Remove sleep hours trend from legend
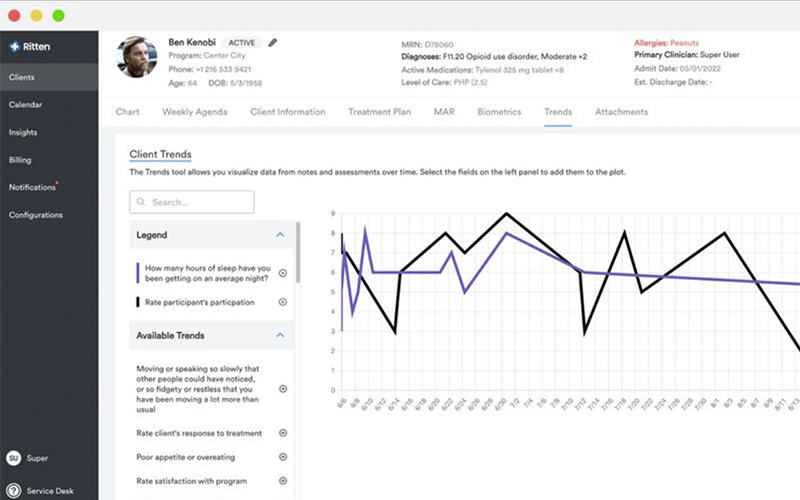This screenshot has height=500, width=800. [x=283, y=273]
